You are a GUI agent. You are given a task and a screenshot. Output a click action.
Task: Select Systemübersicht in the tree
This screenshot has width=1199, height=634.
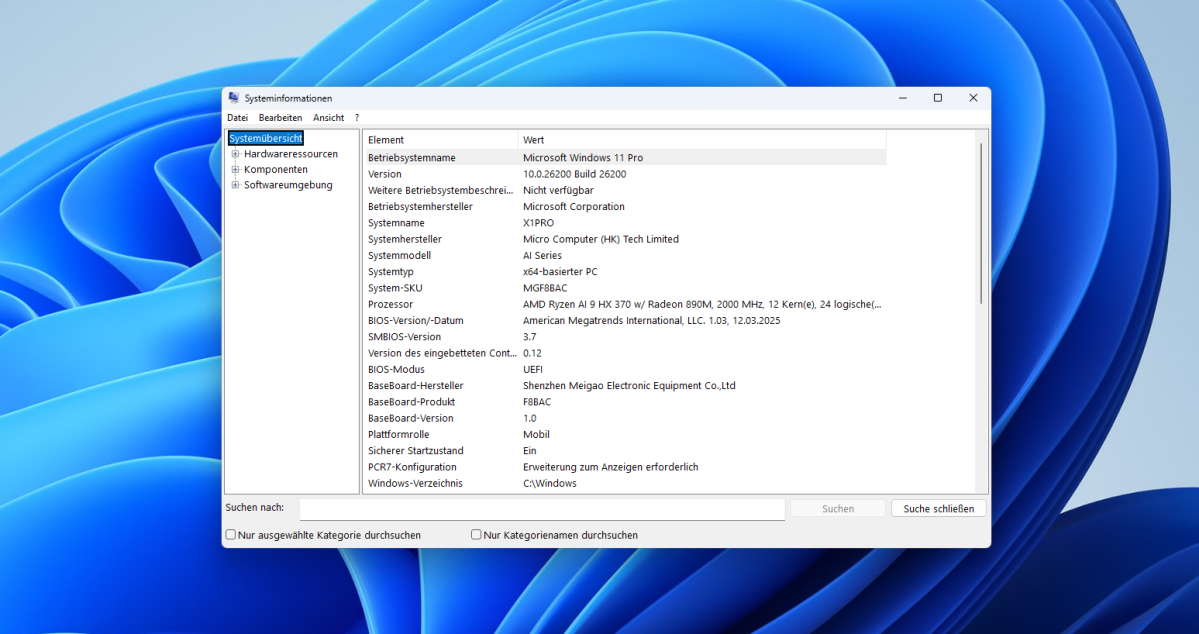pos(265,139)
